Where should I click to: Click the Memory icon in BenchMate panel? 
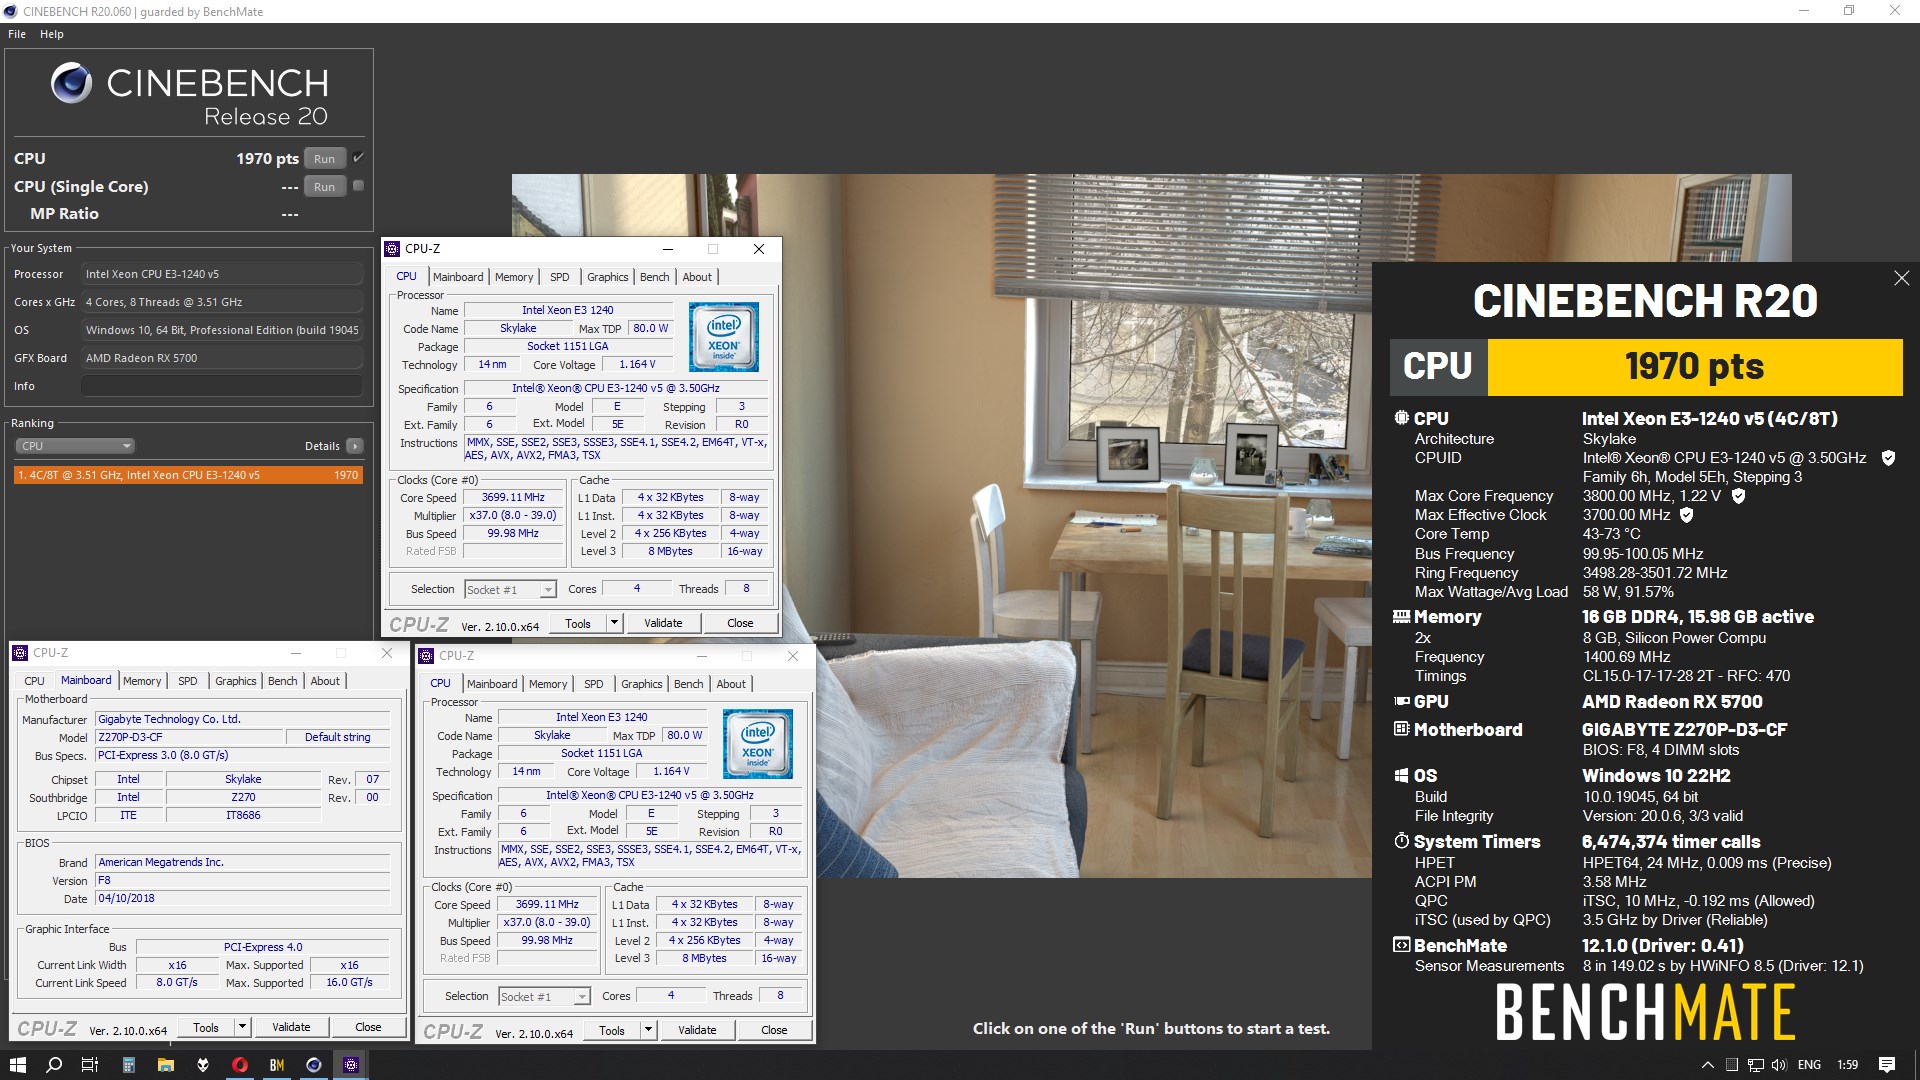pyautogui.click(x=1401, y=617)
